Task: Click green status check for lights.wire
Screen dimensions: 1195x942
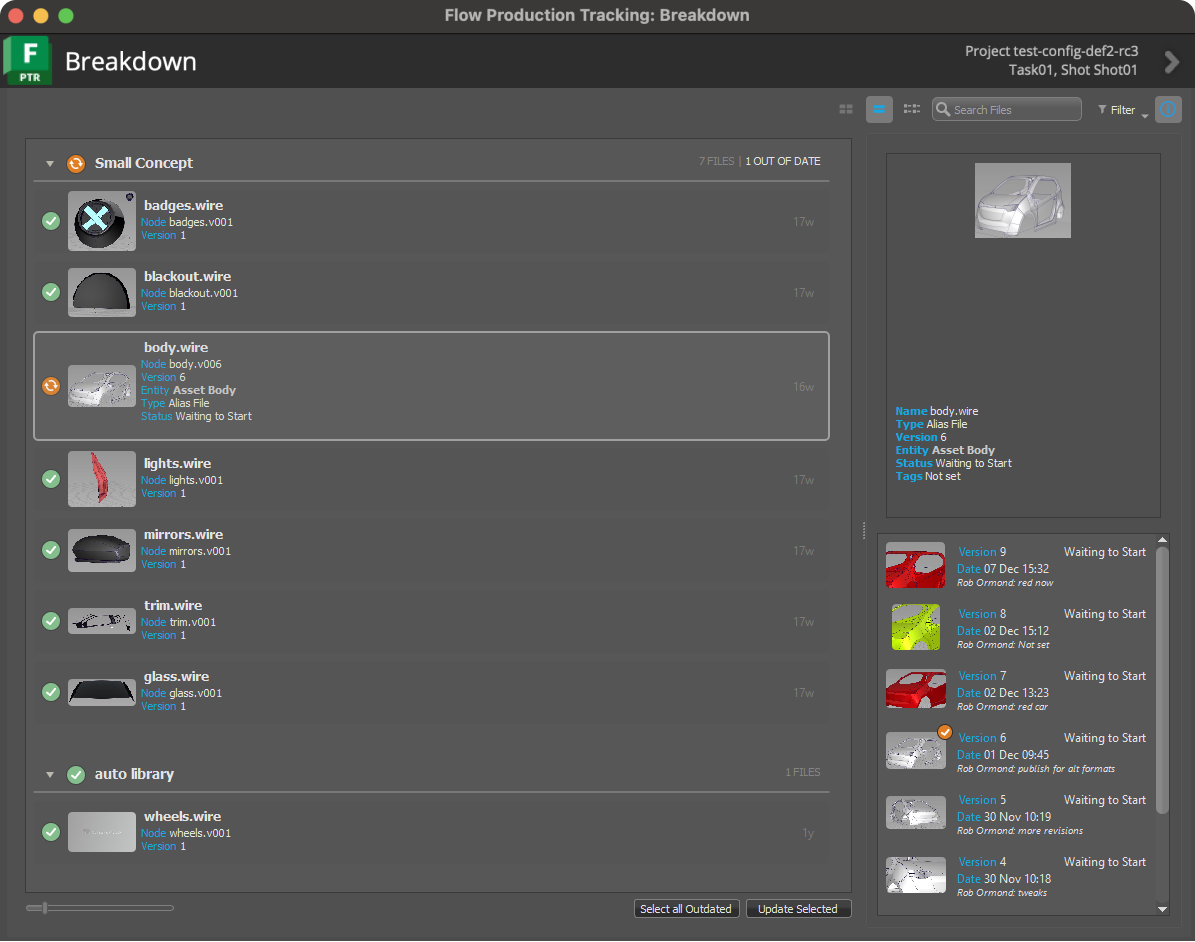Action: pyautogui.click(x=51, y=479)
